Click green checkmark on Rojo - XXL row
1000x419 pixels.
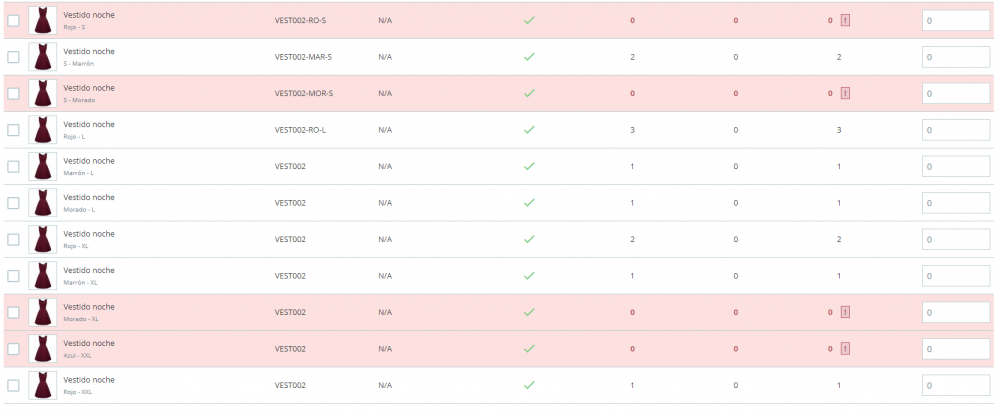coord(529,385)
